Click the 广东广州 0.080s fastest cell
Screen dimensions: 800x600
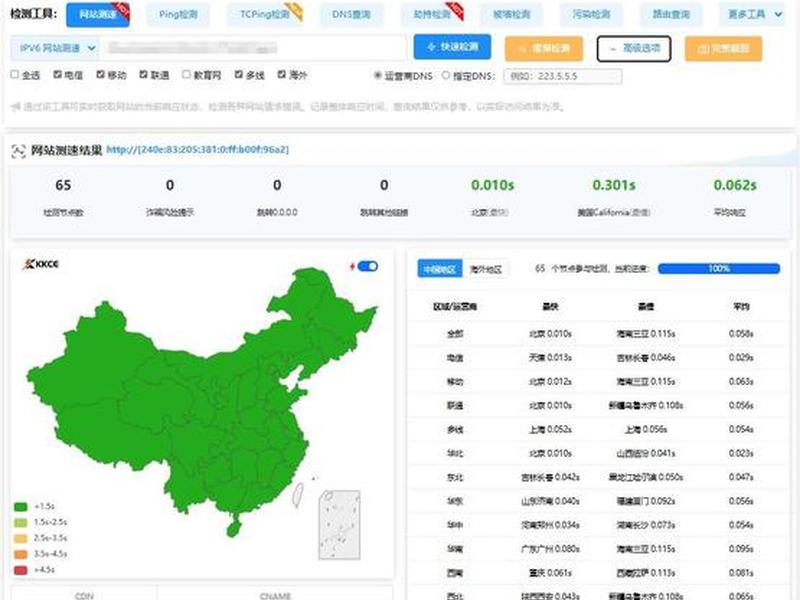coord(550,549)
